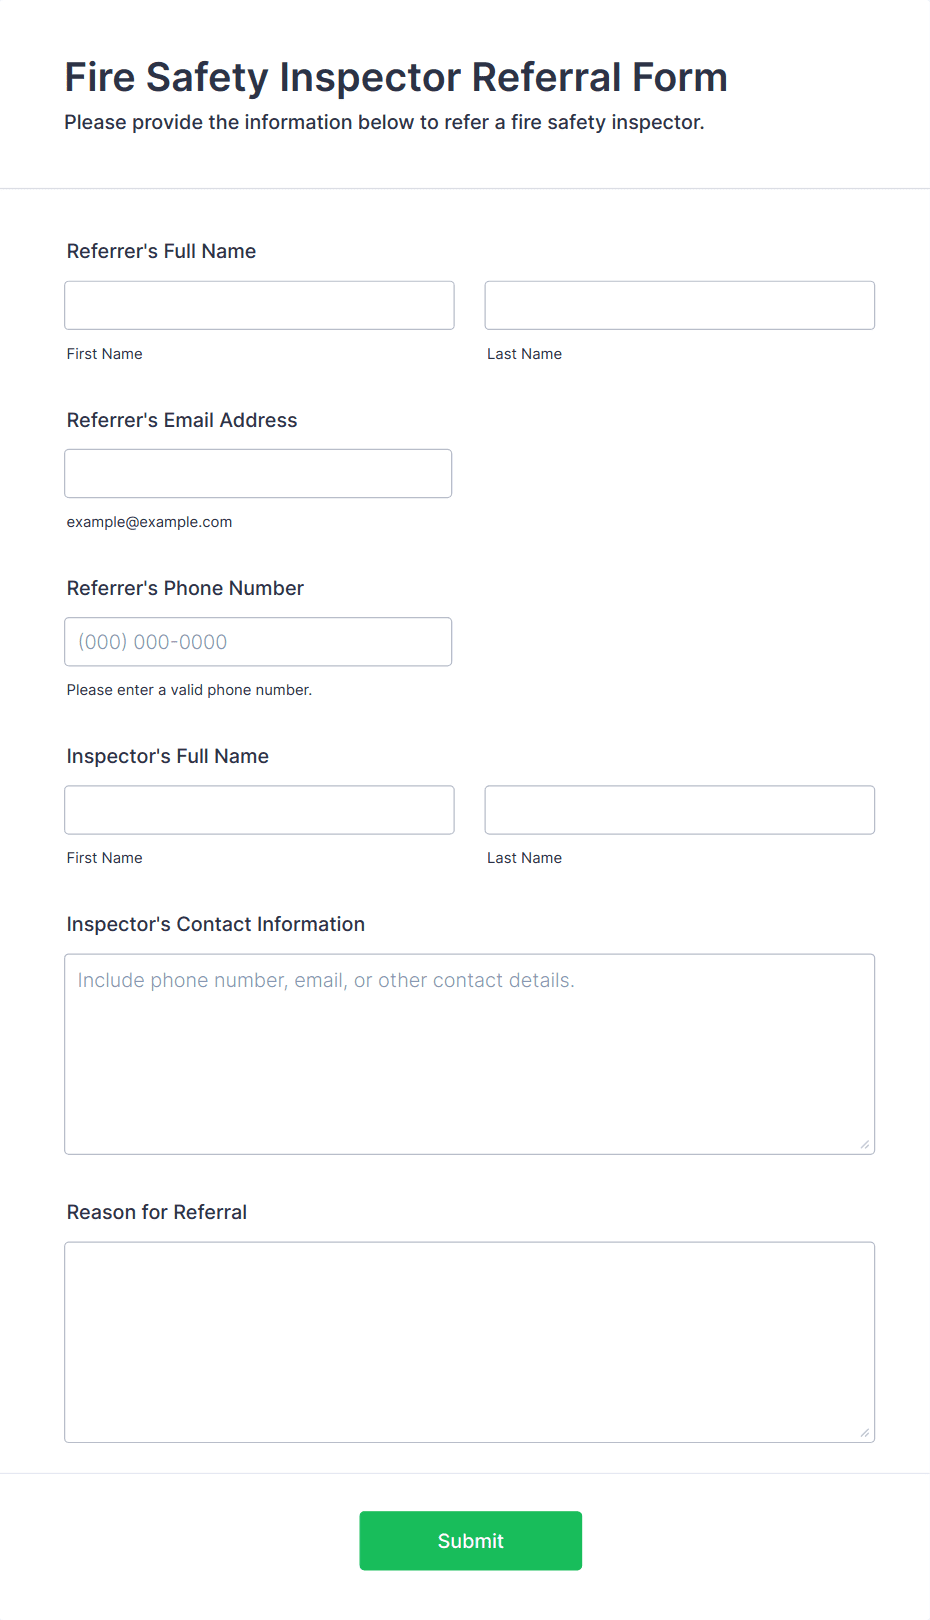Click the Referrer's Email Address label

point(182,420)
